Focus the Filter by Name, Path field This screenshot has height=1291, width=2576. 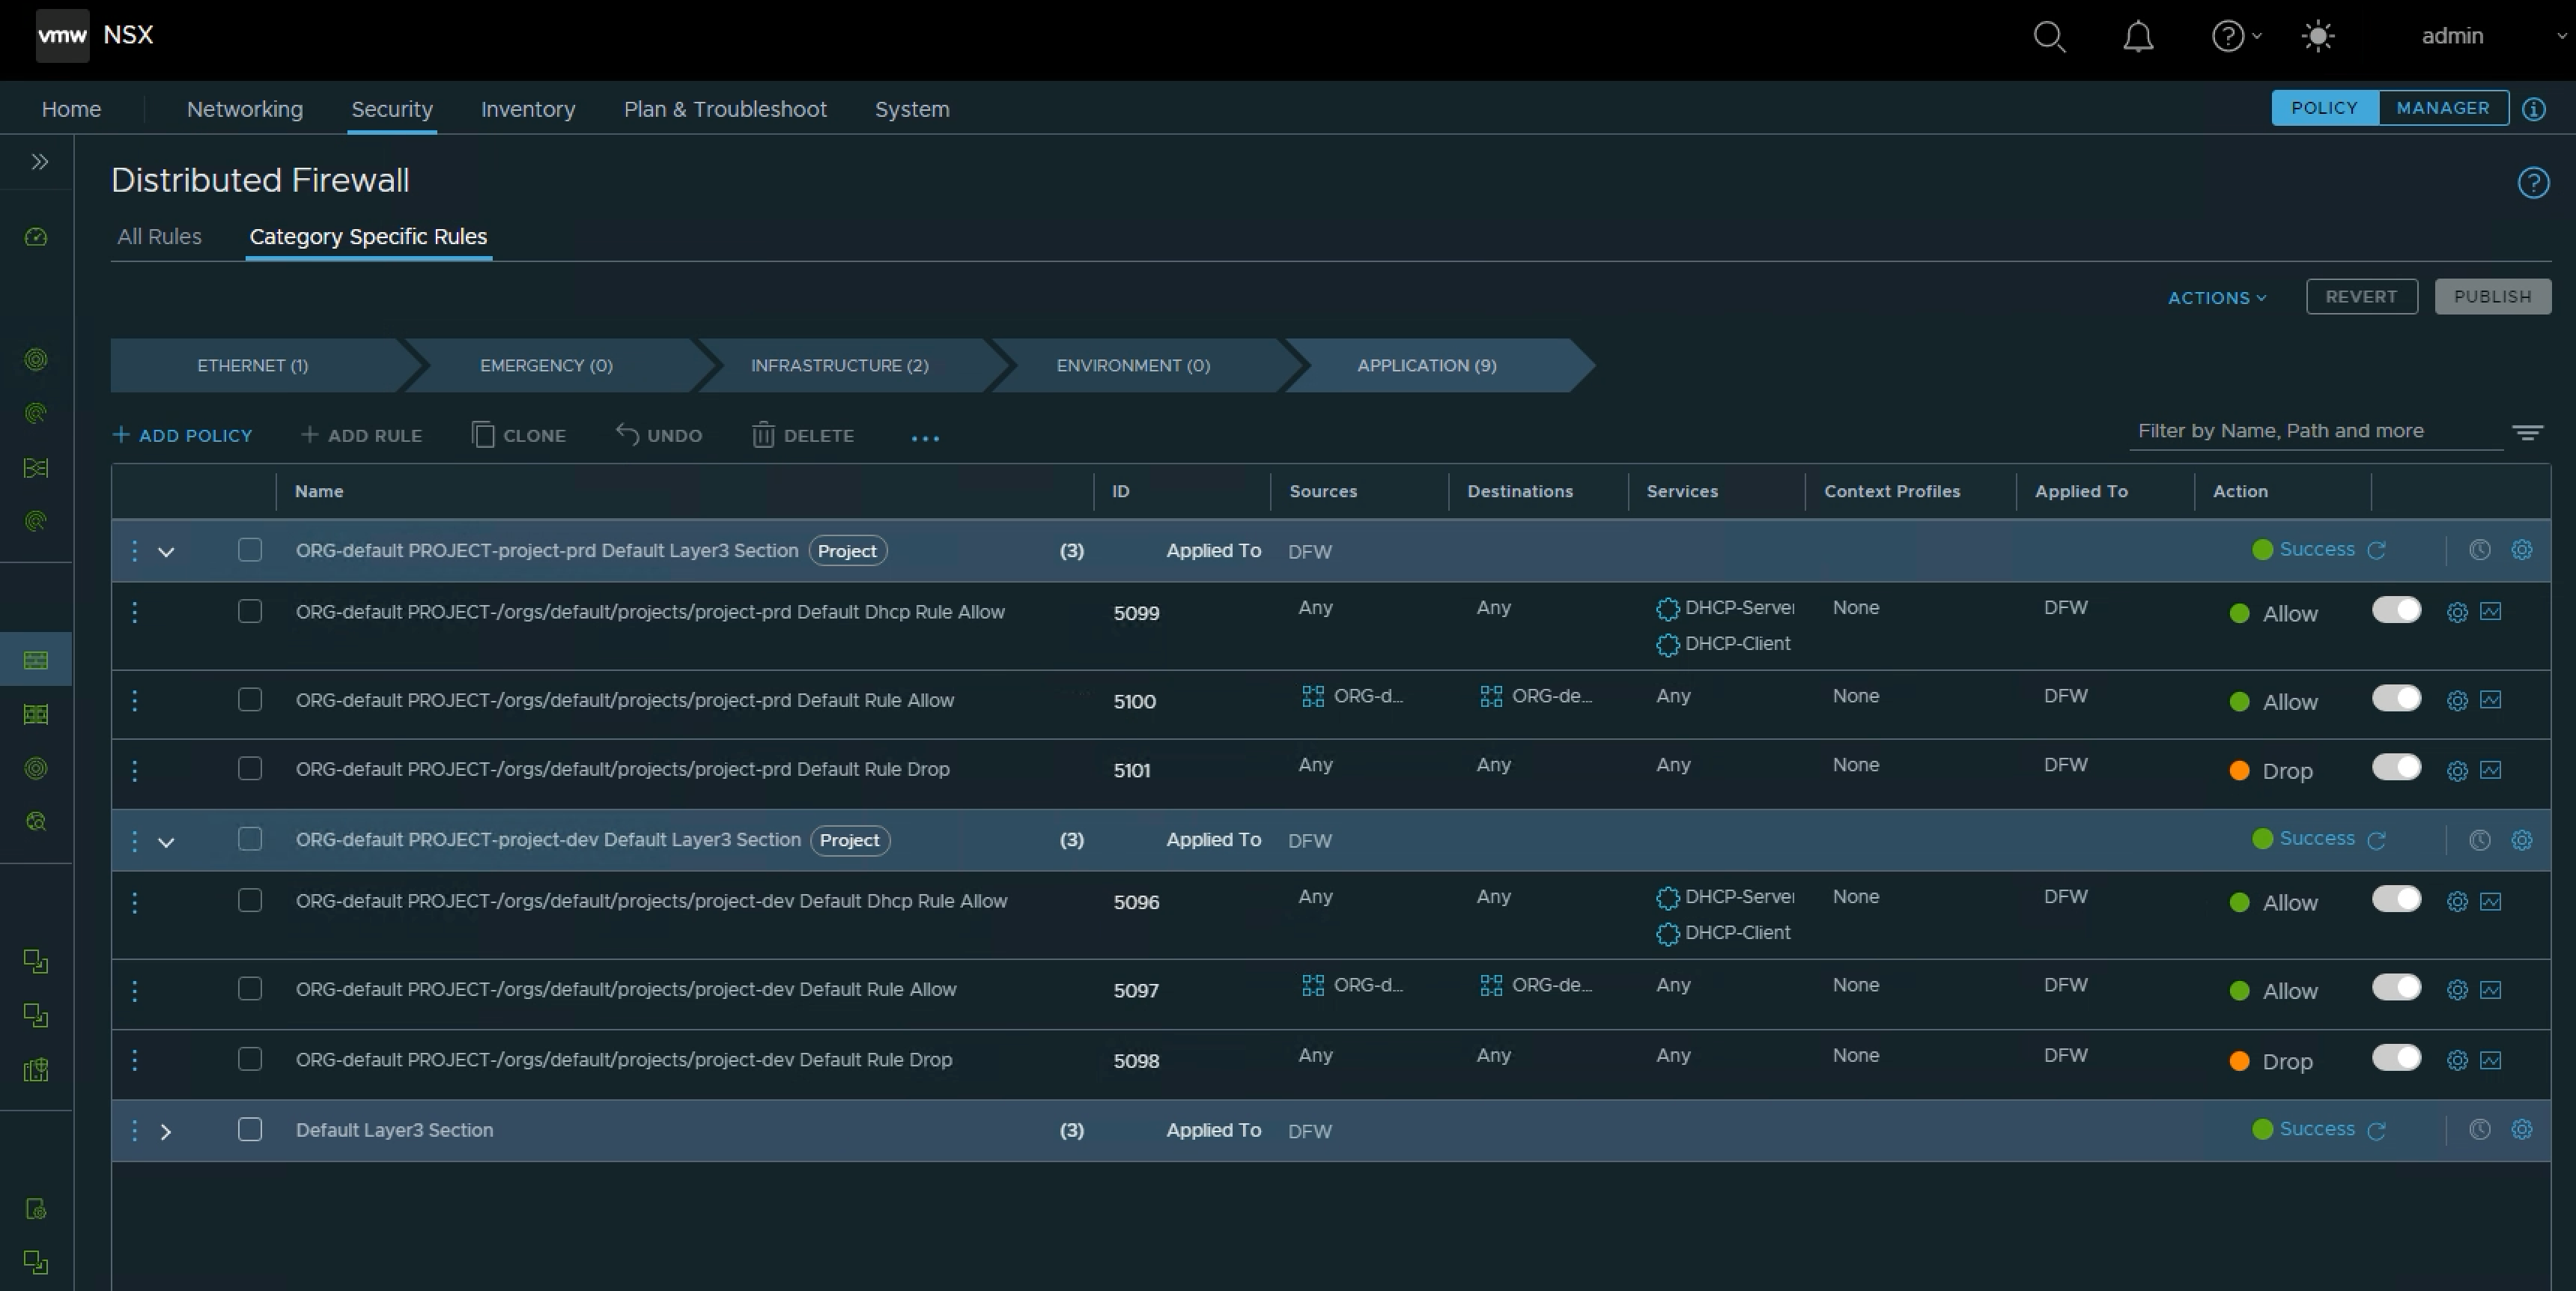(x=2315, y=431)
